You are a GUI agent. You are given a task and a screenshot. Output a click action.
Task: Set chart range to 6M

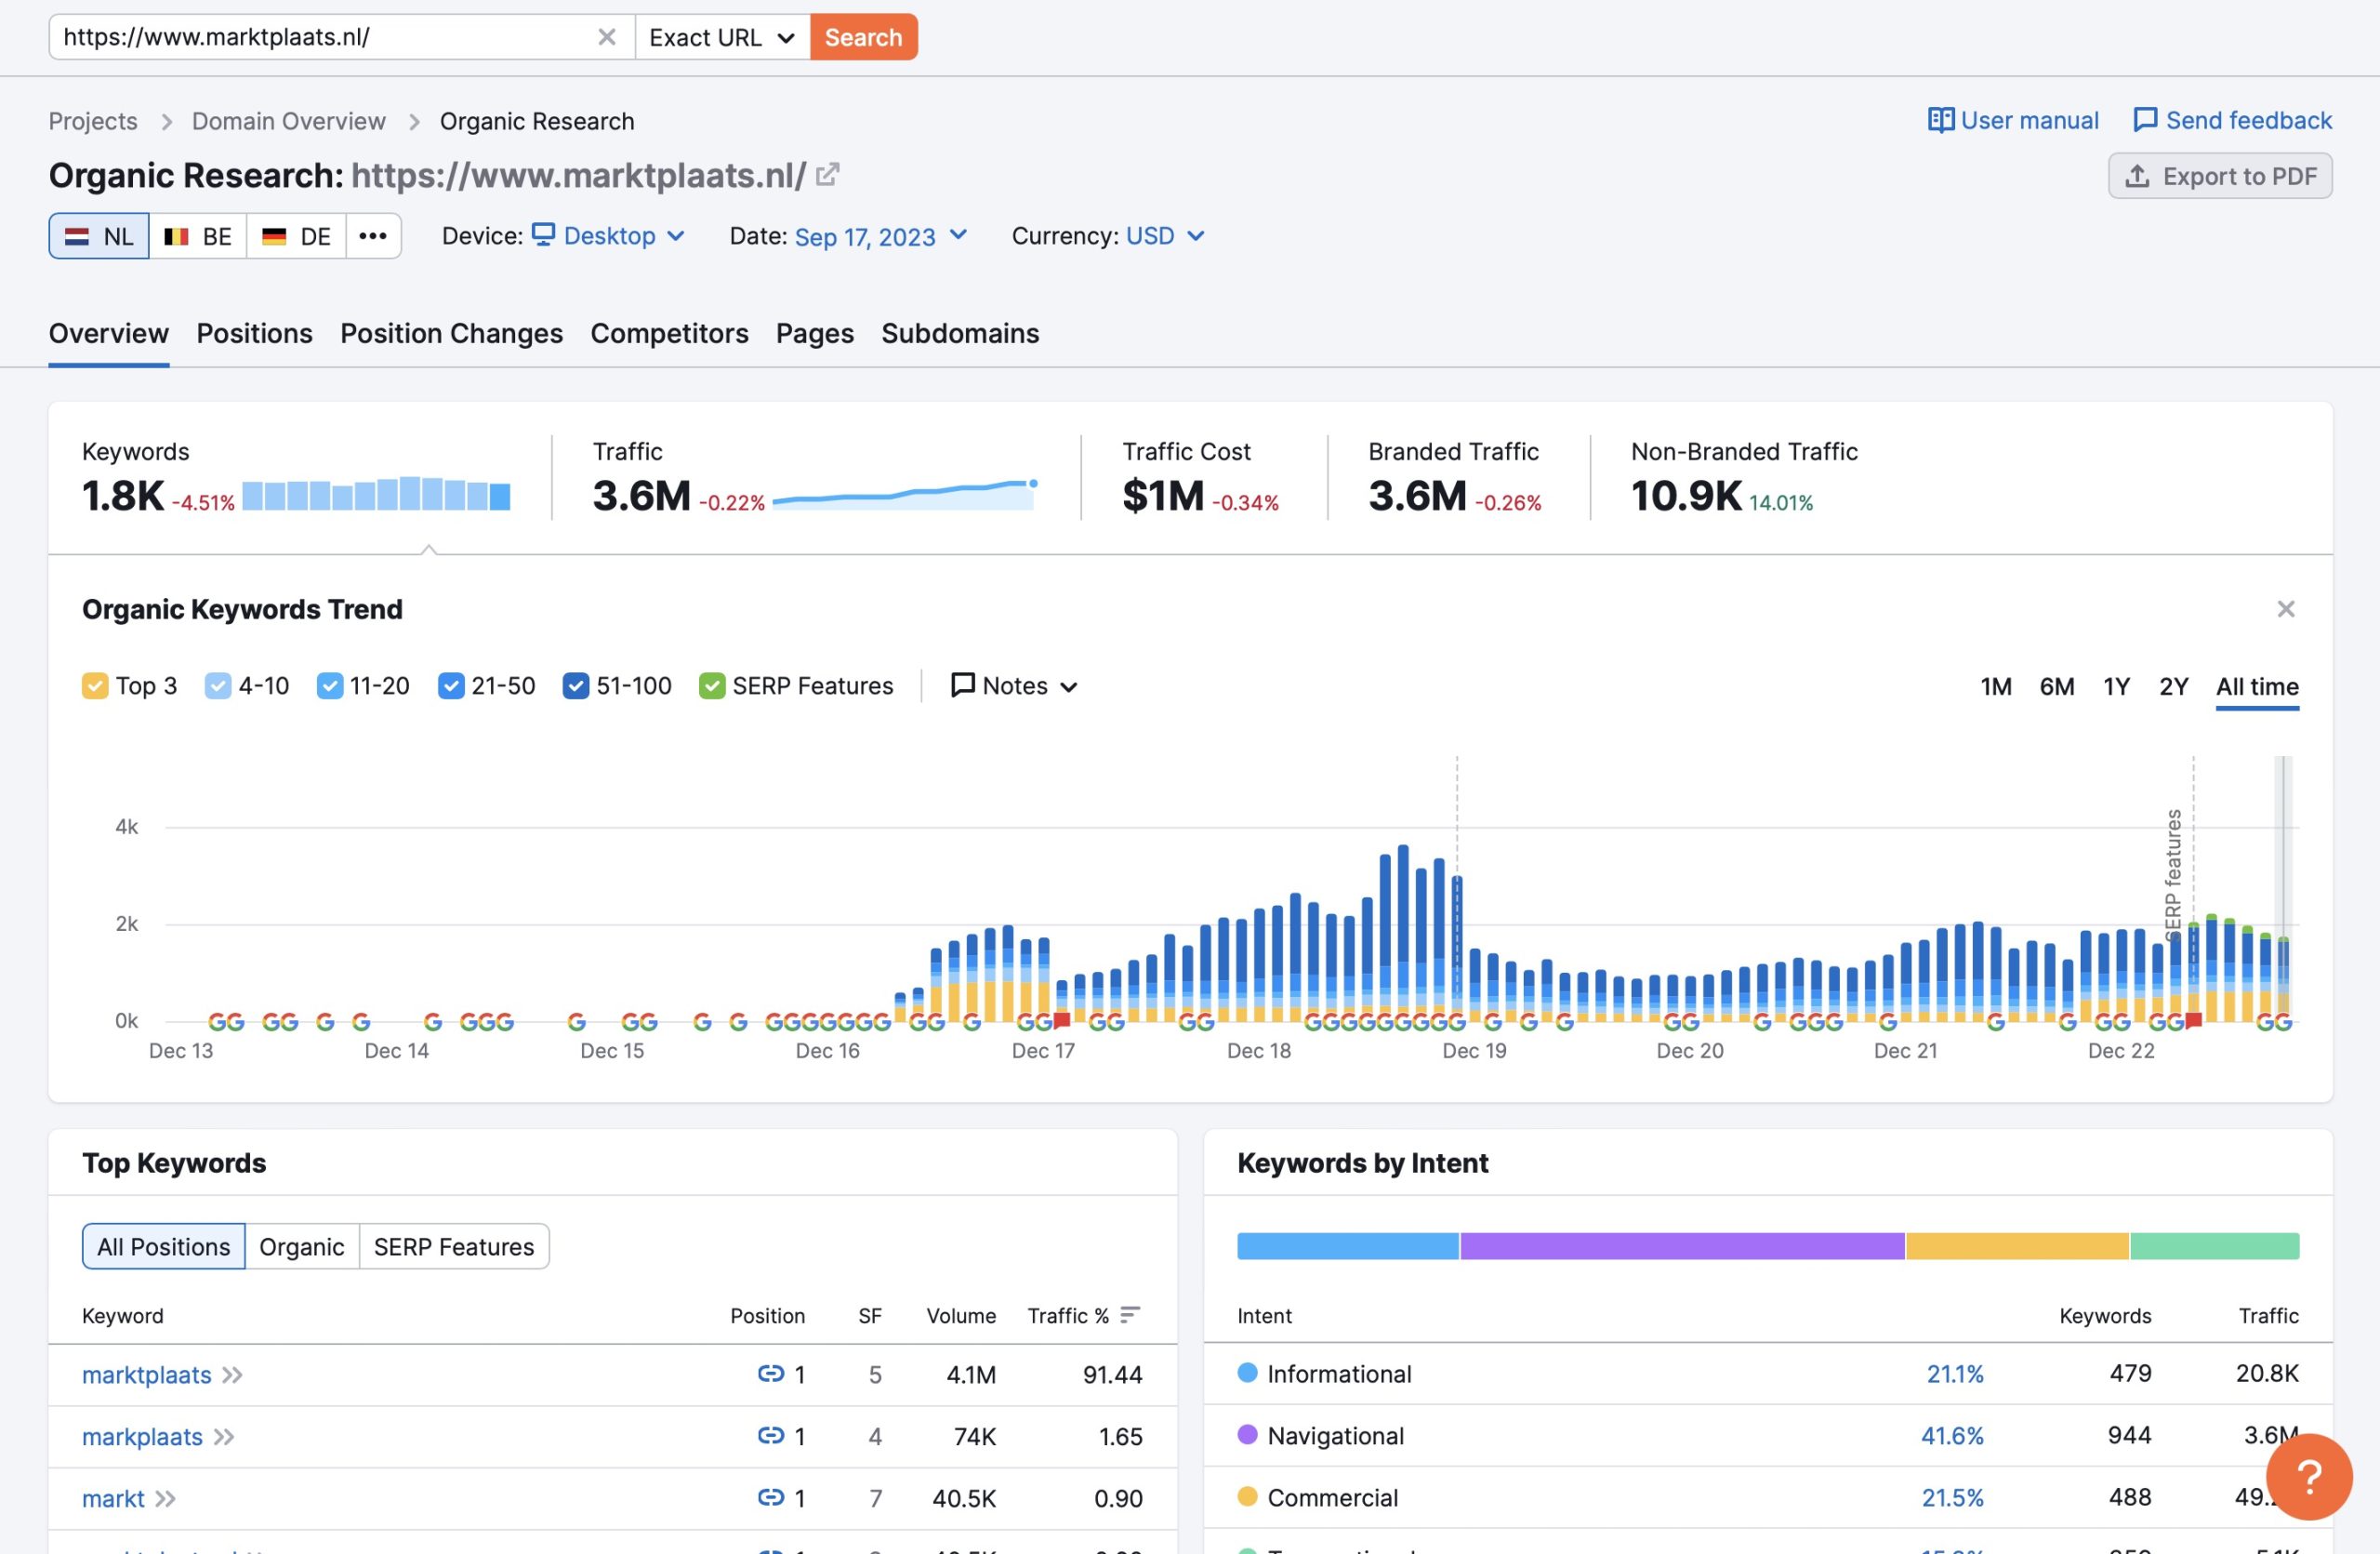pyautogui.click(x=2057, y=686)
